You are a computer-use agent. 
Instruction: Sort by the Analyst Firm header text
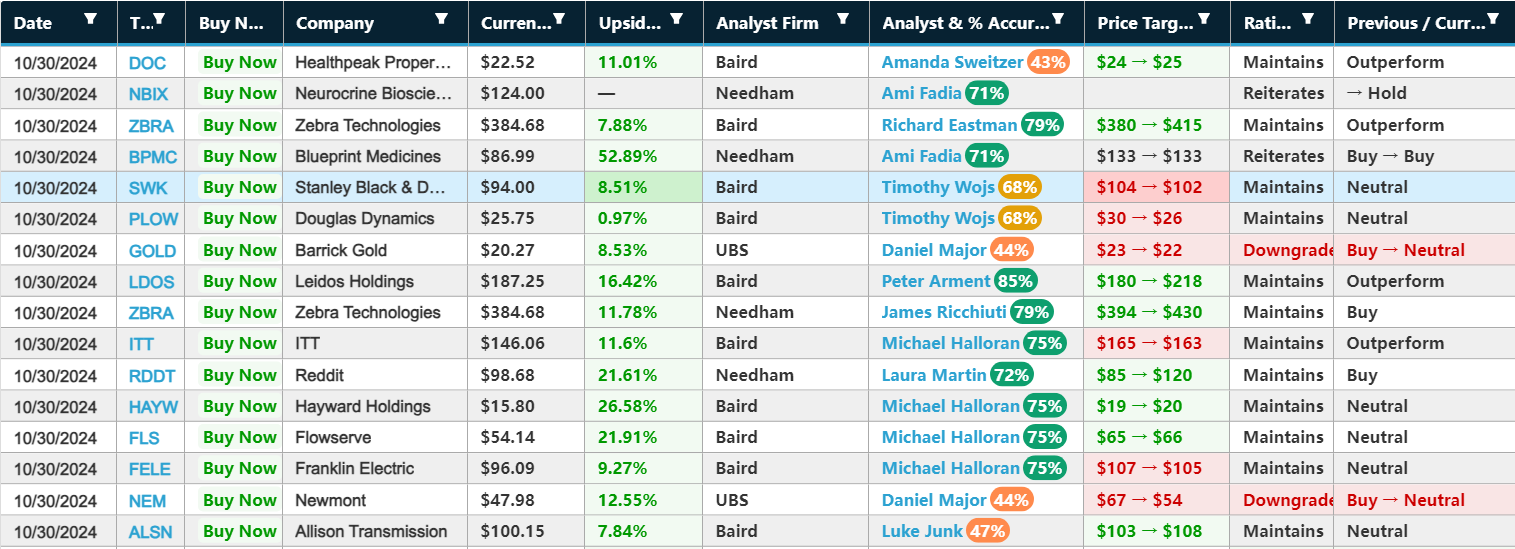(767, 23)
